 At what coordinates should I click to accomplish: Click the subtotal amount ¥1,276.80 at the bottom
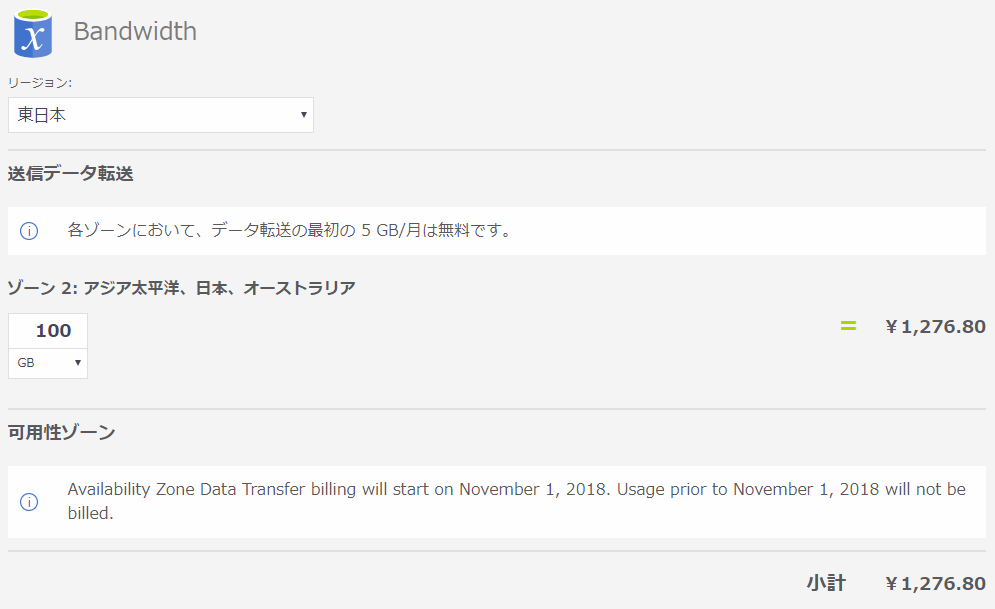[935, 583]
